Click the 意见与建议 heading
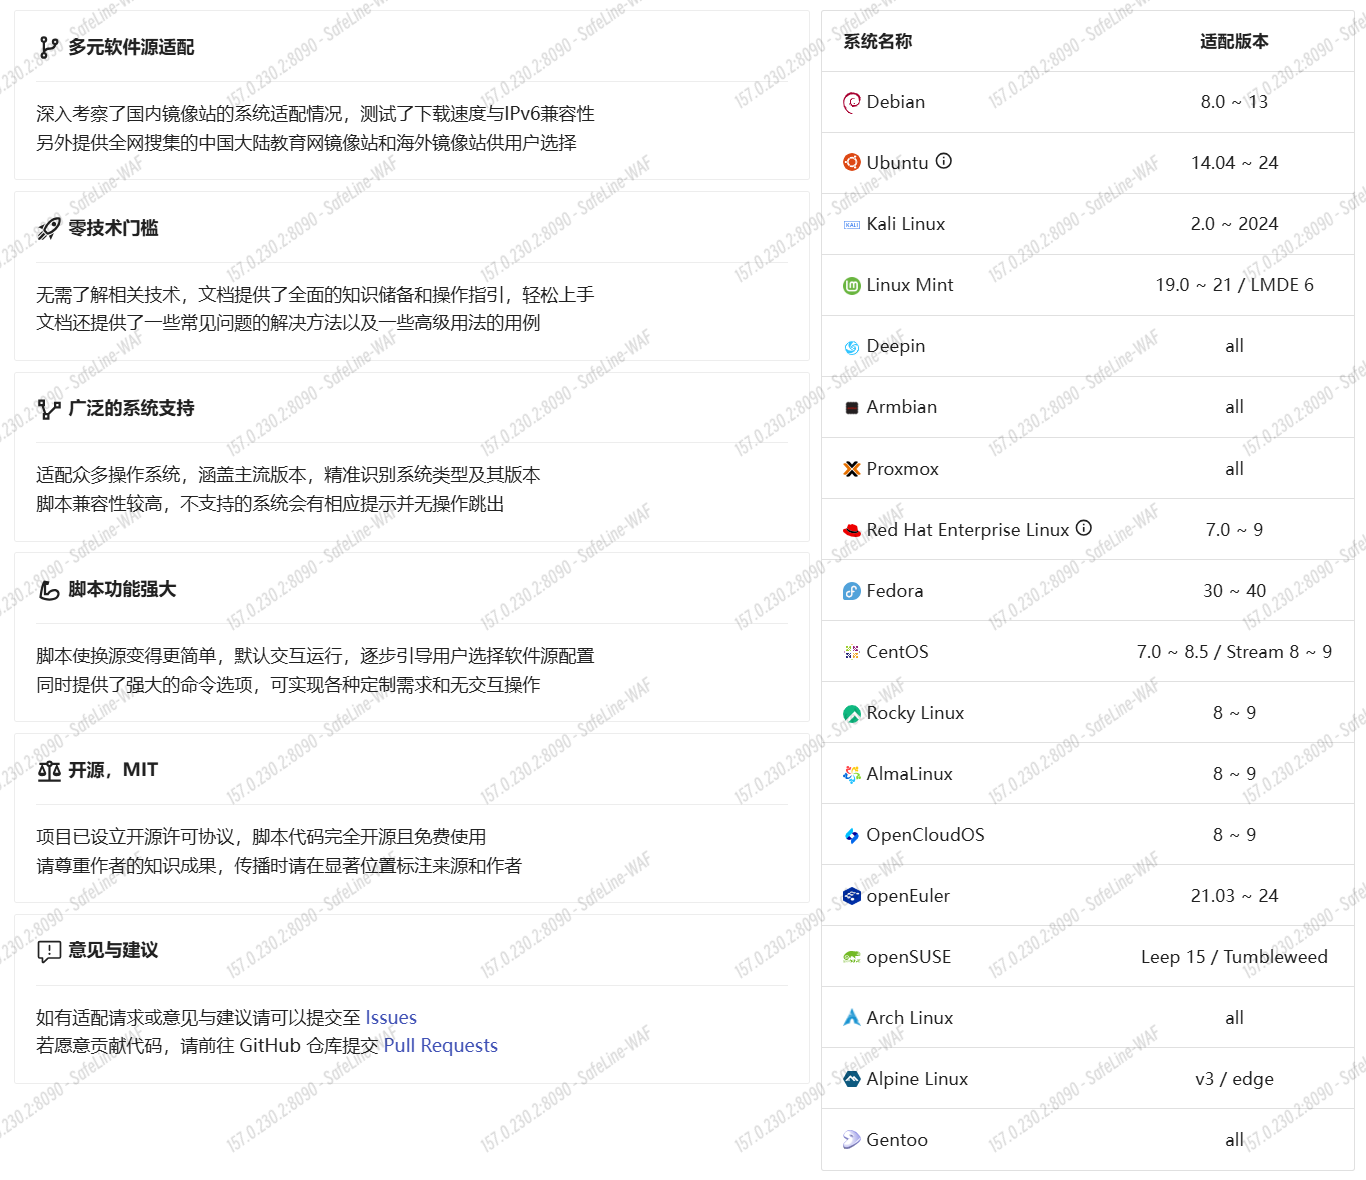Image resolution: width=1366 pixels, height=1180 pixels. [x=113, y=950]
